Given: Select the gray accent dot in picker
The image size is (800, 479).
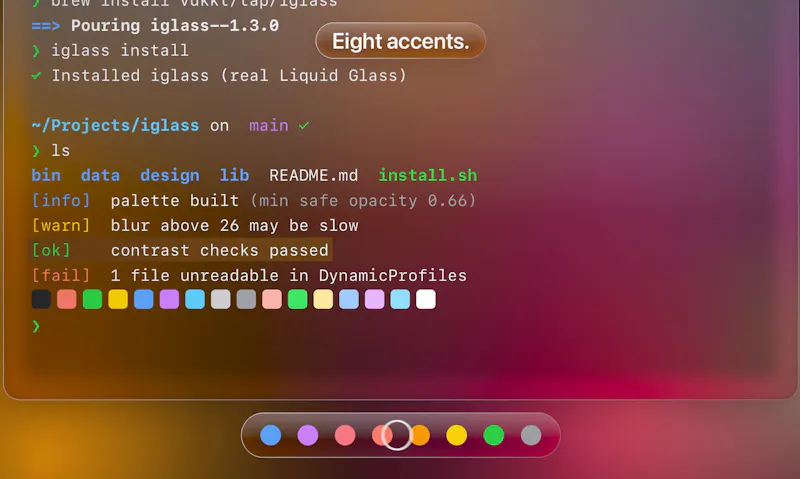Looking at the screenshot, I should click(x=531, y=435).
